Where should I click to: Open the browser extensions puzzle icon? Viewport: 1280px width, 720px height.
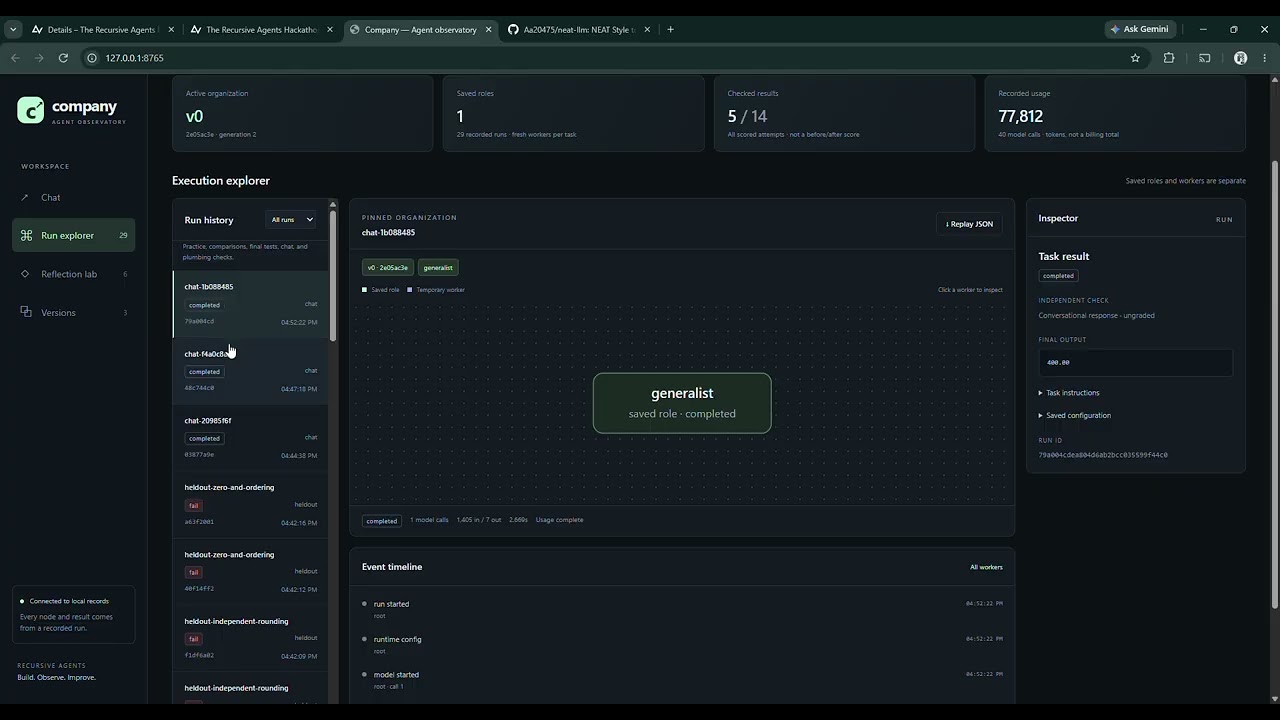[1169, 58]
